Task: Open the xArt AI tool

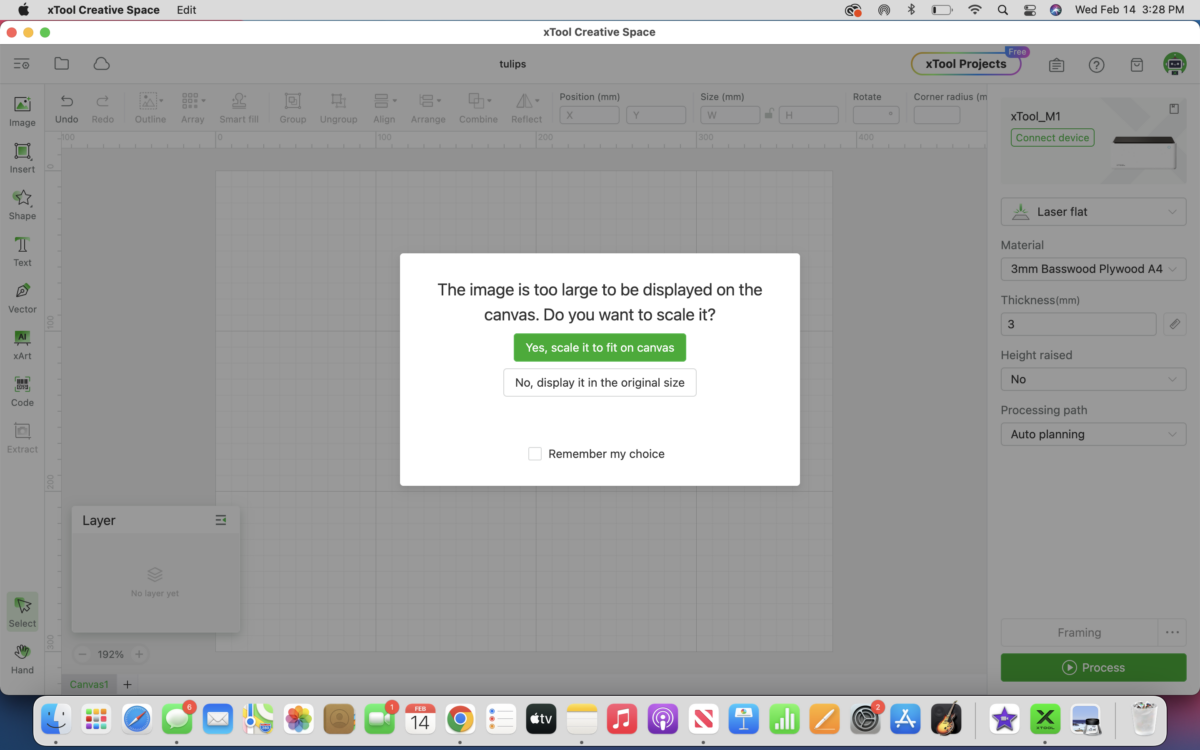Action: click(22, 345)
